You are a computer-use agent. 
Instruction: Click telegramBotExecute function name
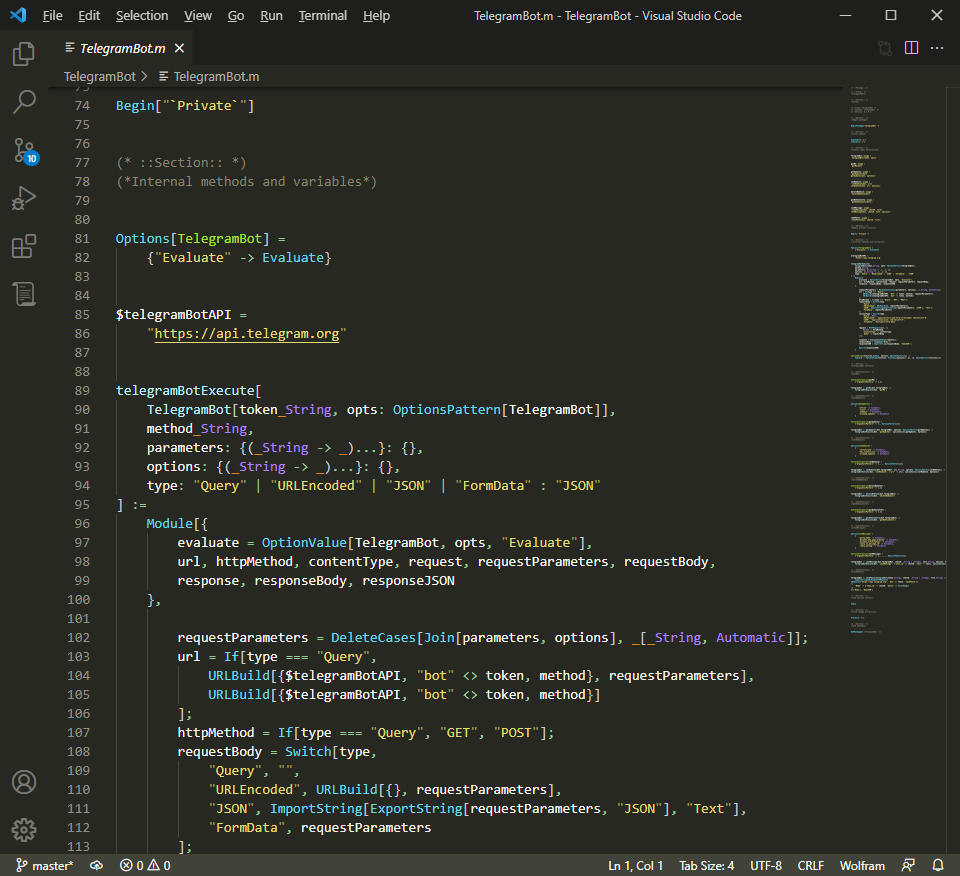[185, 391]
